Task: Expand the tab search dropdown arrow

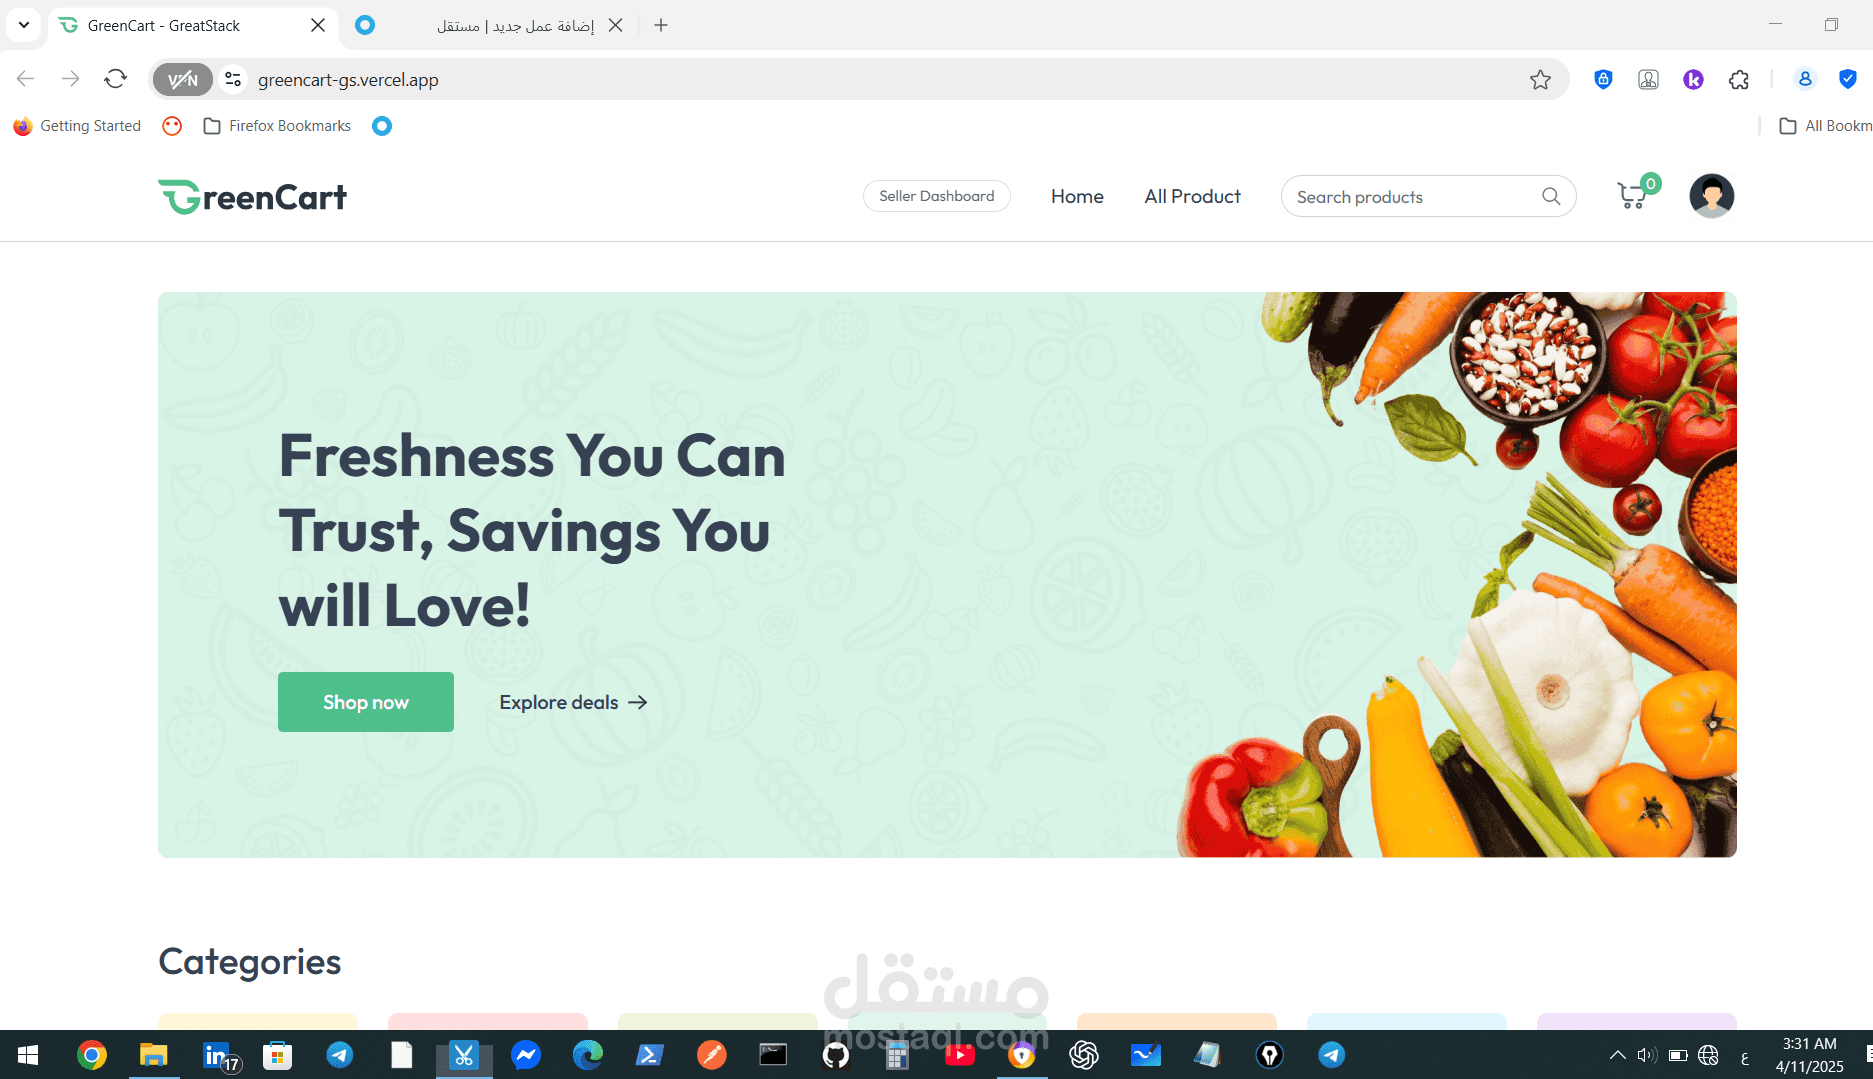Action: (x=24, y=25)
